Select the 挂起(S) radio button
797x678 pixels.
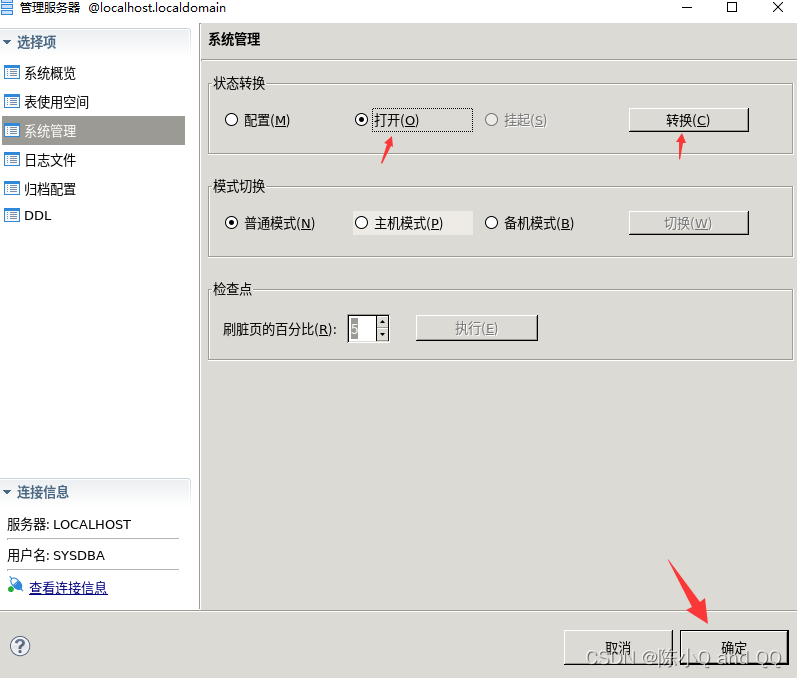(x=491, y=120)
